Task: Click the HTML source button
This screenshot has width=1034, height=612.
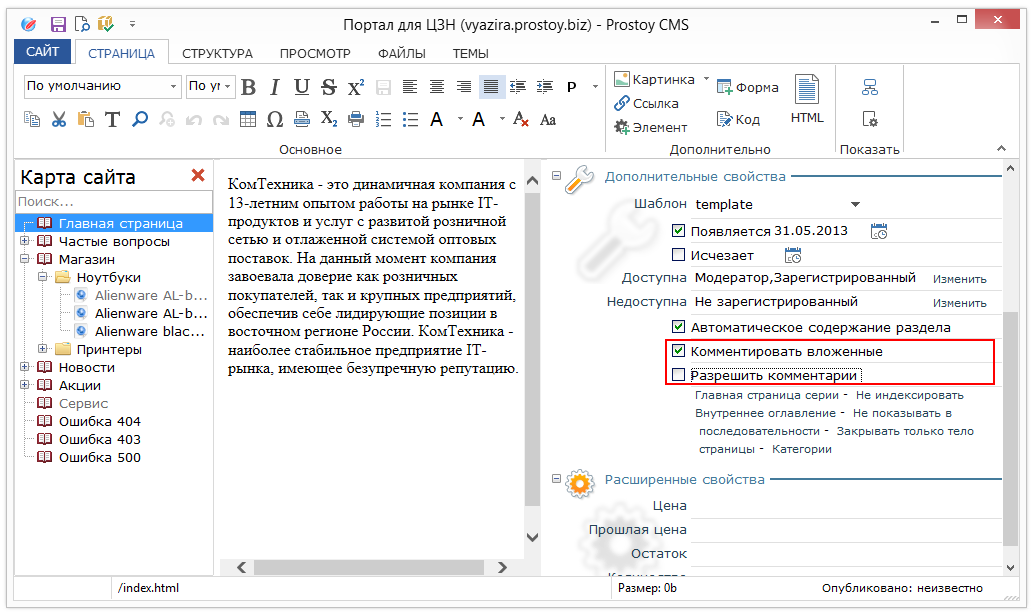Action: 807,99
